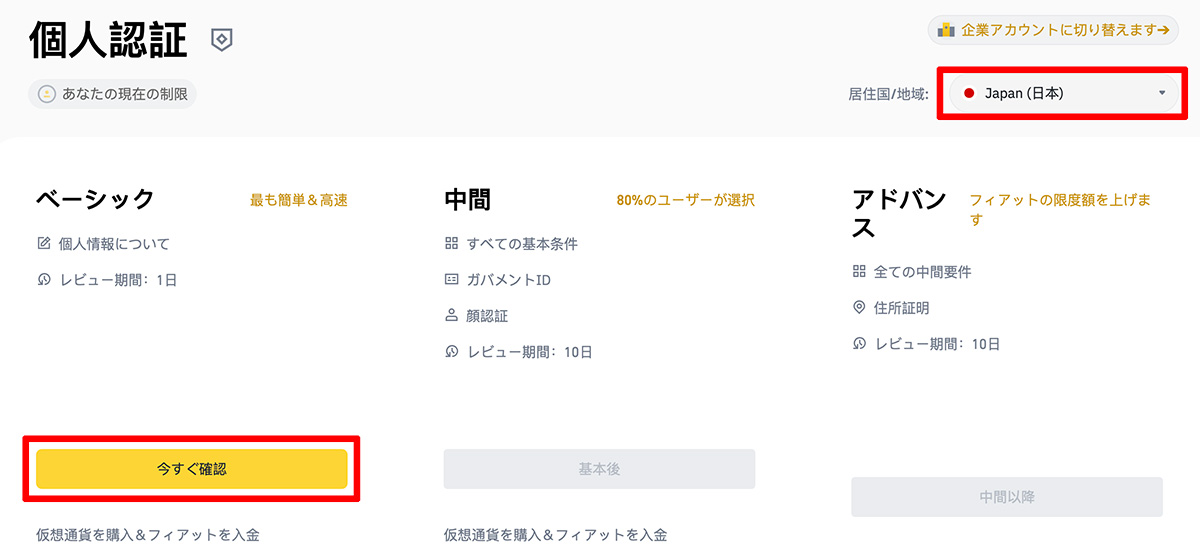
Task: Click the location pin icon beside 住所証明
Action: pyautogui.click(x=859, y=308)
